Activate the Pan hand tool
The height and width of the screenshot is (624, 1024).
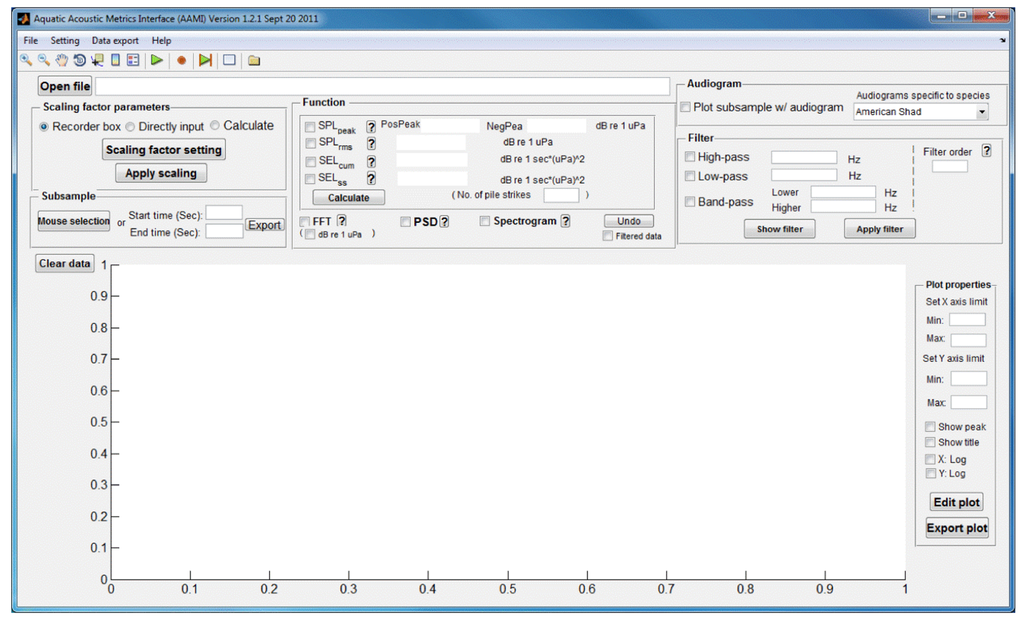pyautogui.click(x=61, y=60)
